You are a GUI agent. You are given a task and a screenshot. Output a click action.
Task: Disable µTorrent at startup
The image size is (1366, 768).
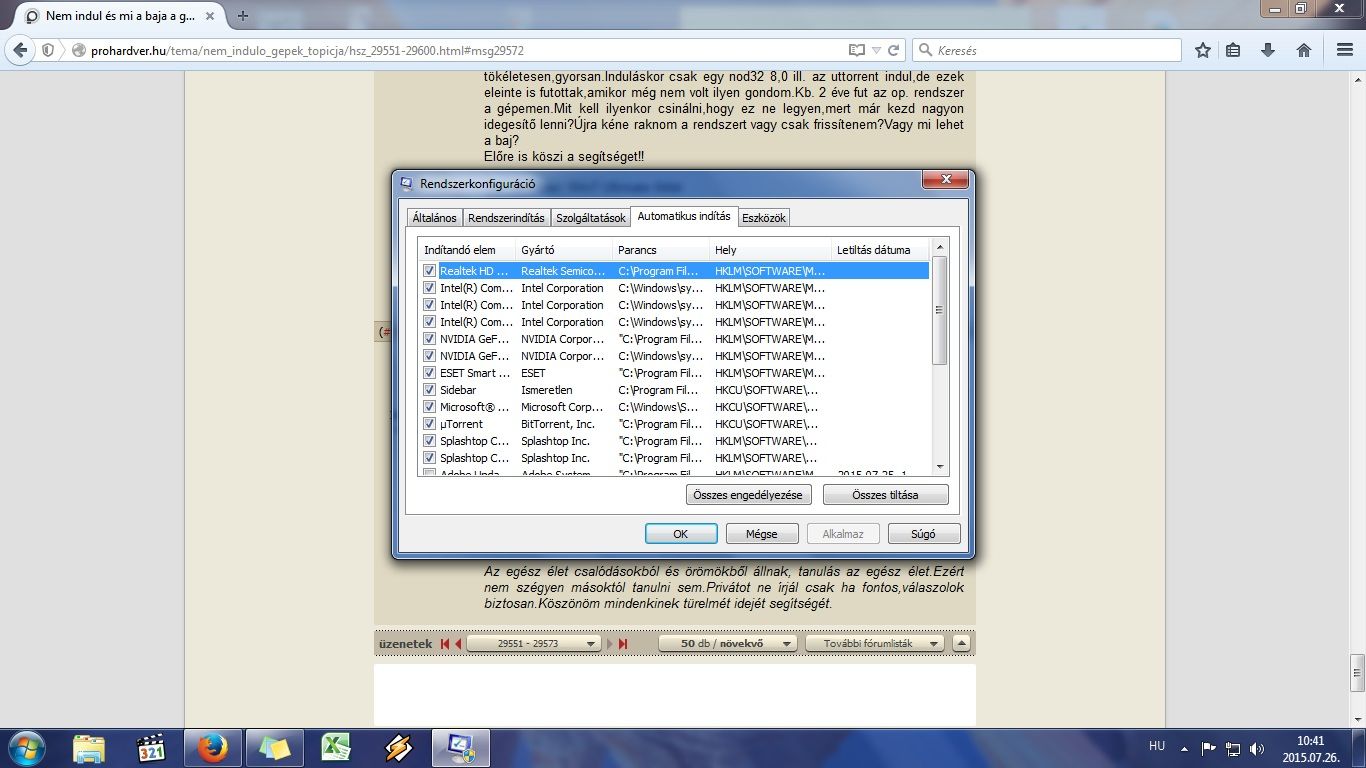click(429, 424)
